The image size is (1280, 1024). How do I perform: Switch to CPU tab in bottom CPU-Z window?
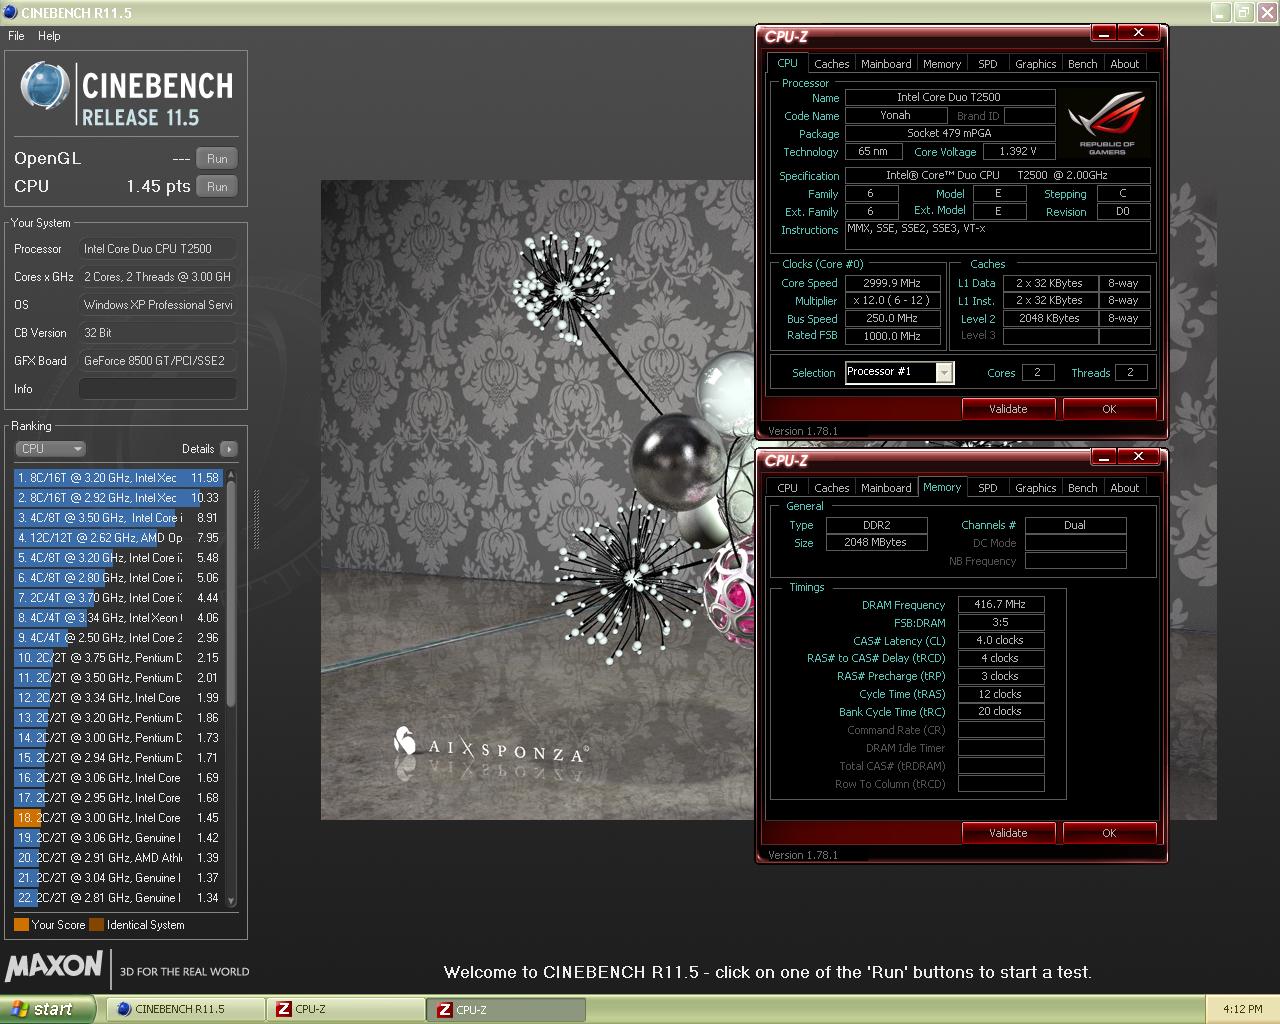tap(788, 488)
